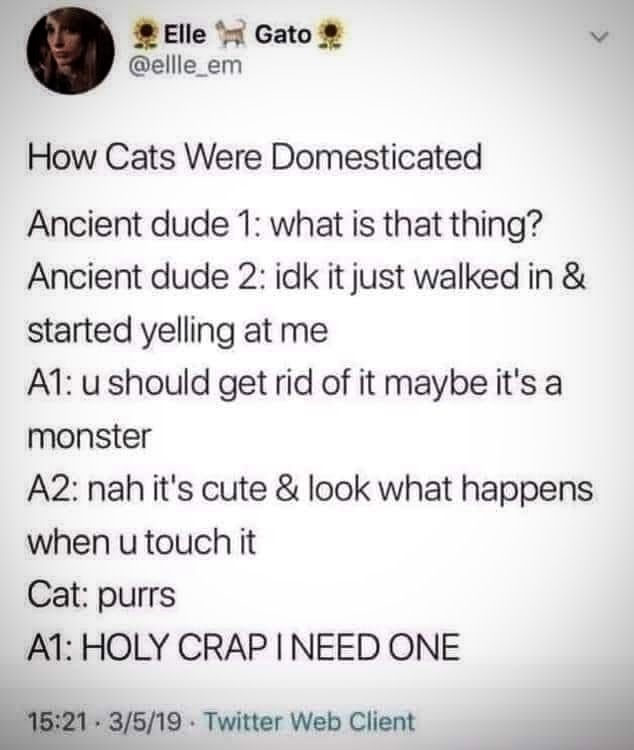Click the Ancient dude 2 line
The image size is (634, 750).
pyautogui.click(x=306, y=278)
